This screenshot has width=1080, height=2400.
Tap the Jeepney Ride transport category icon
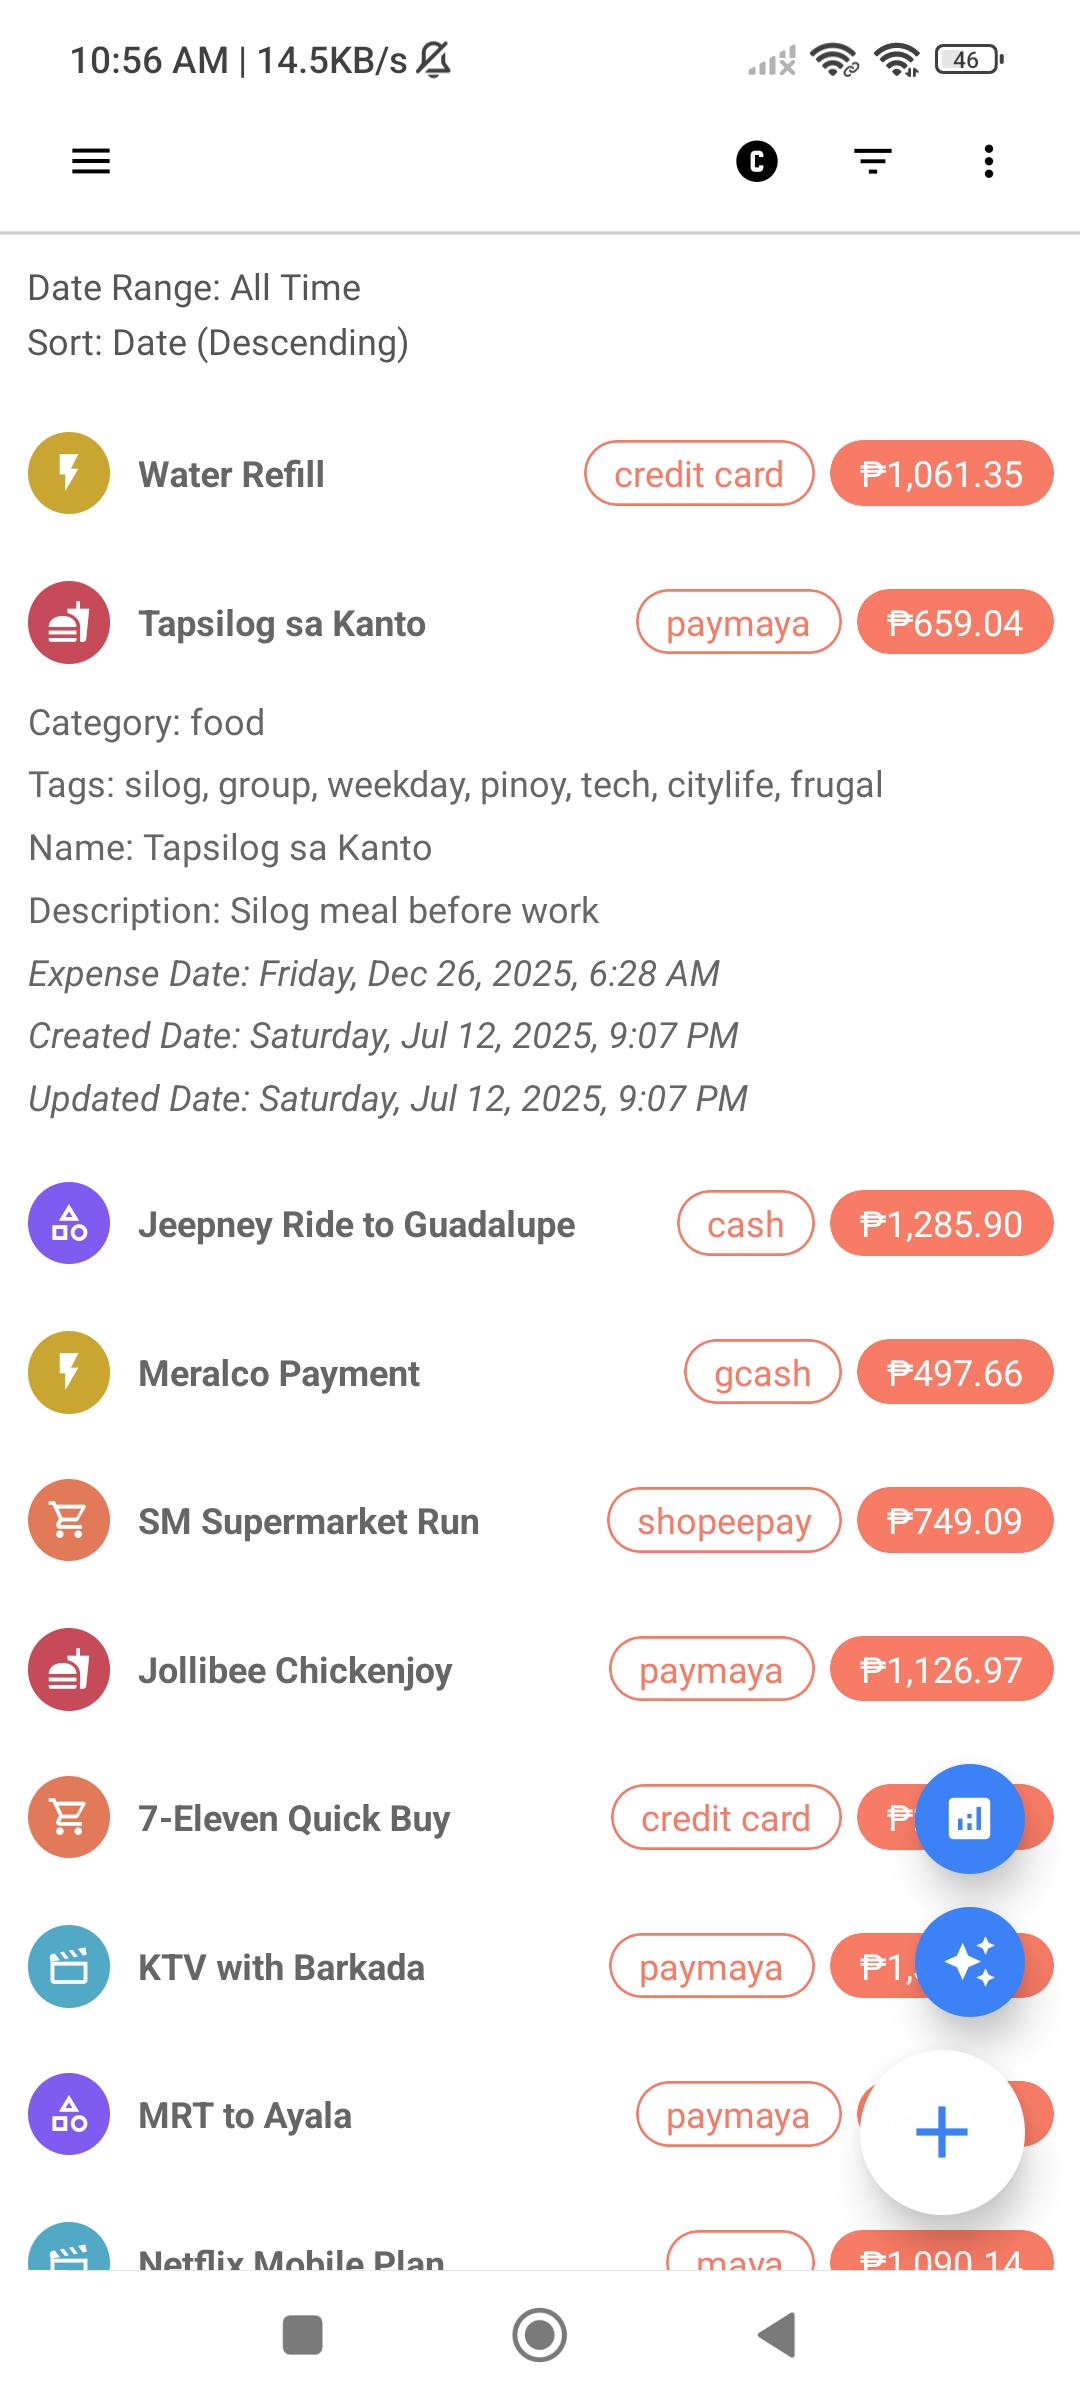(69, 1223)
